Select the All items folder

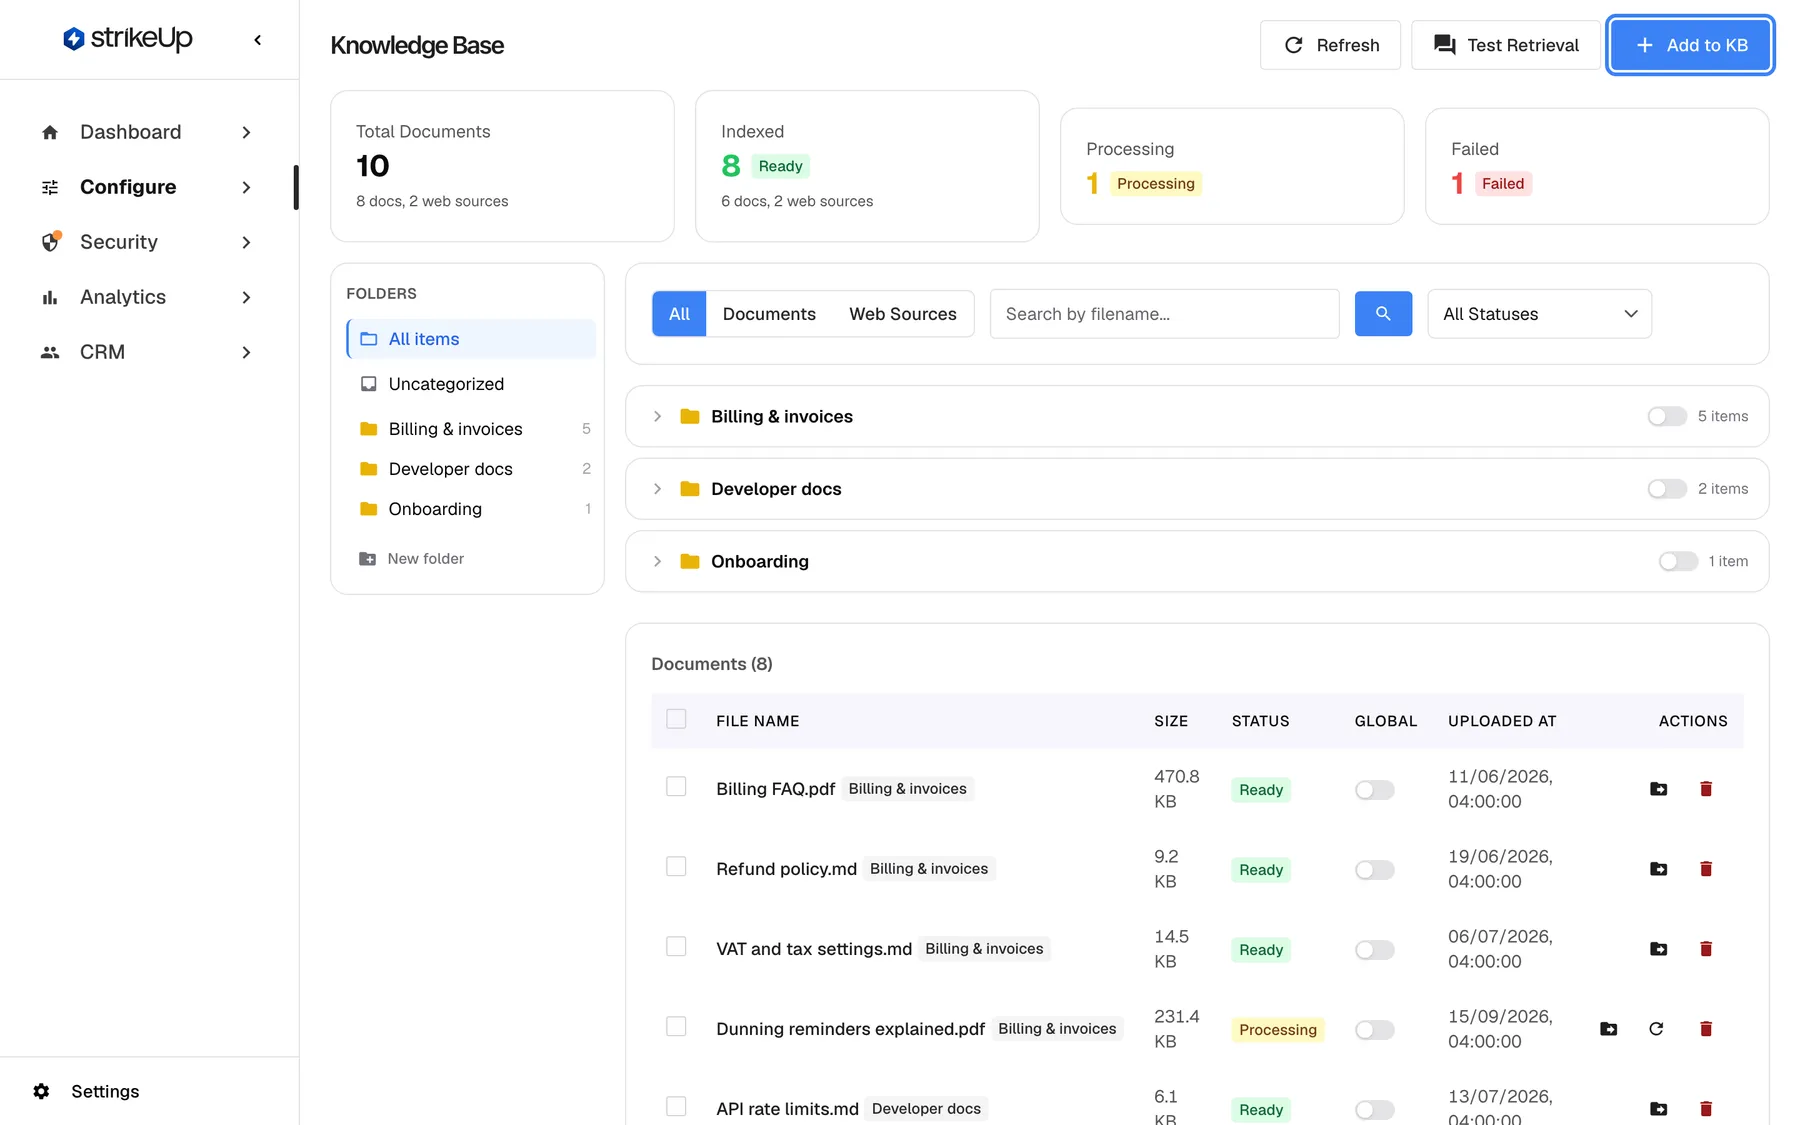471,339
